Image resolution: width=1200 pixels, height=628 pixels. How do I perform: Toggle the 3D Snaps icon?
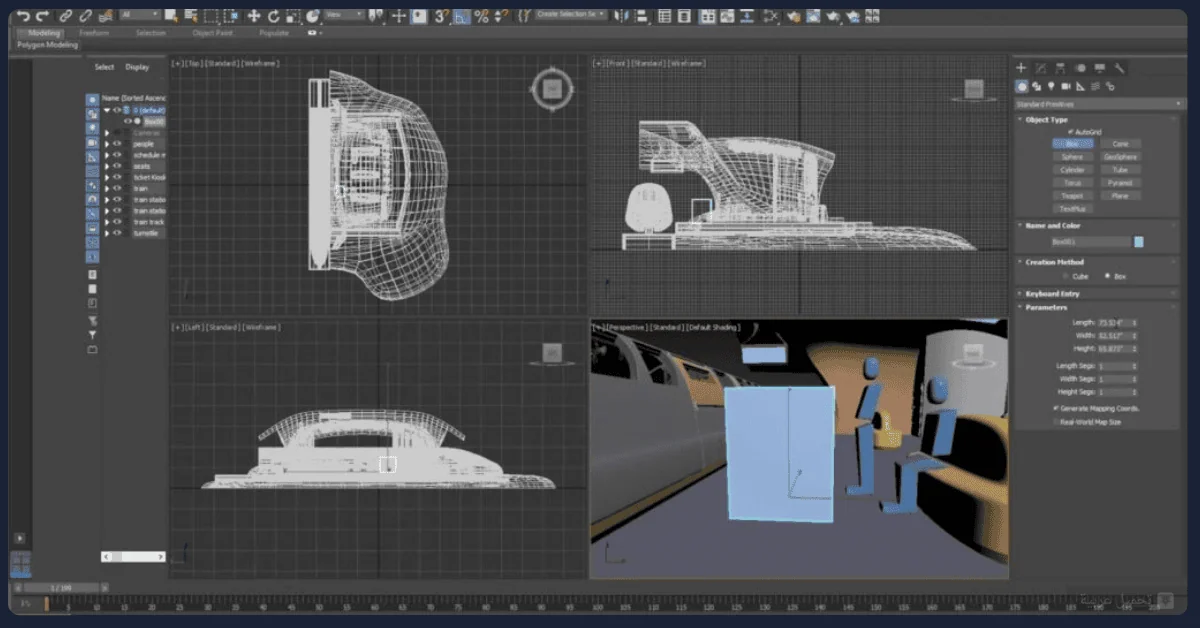click(440, 16)
